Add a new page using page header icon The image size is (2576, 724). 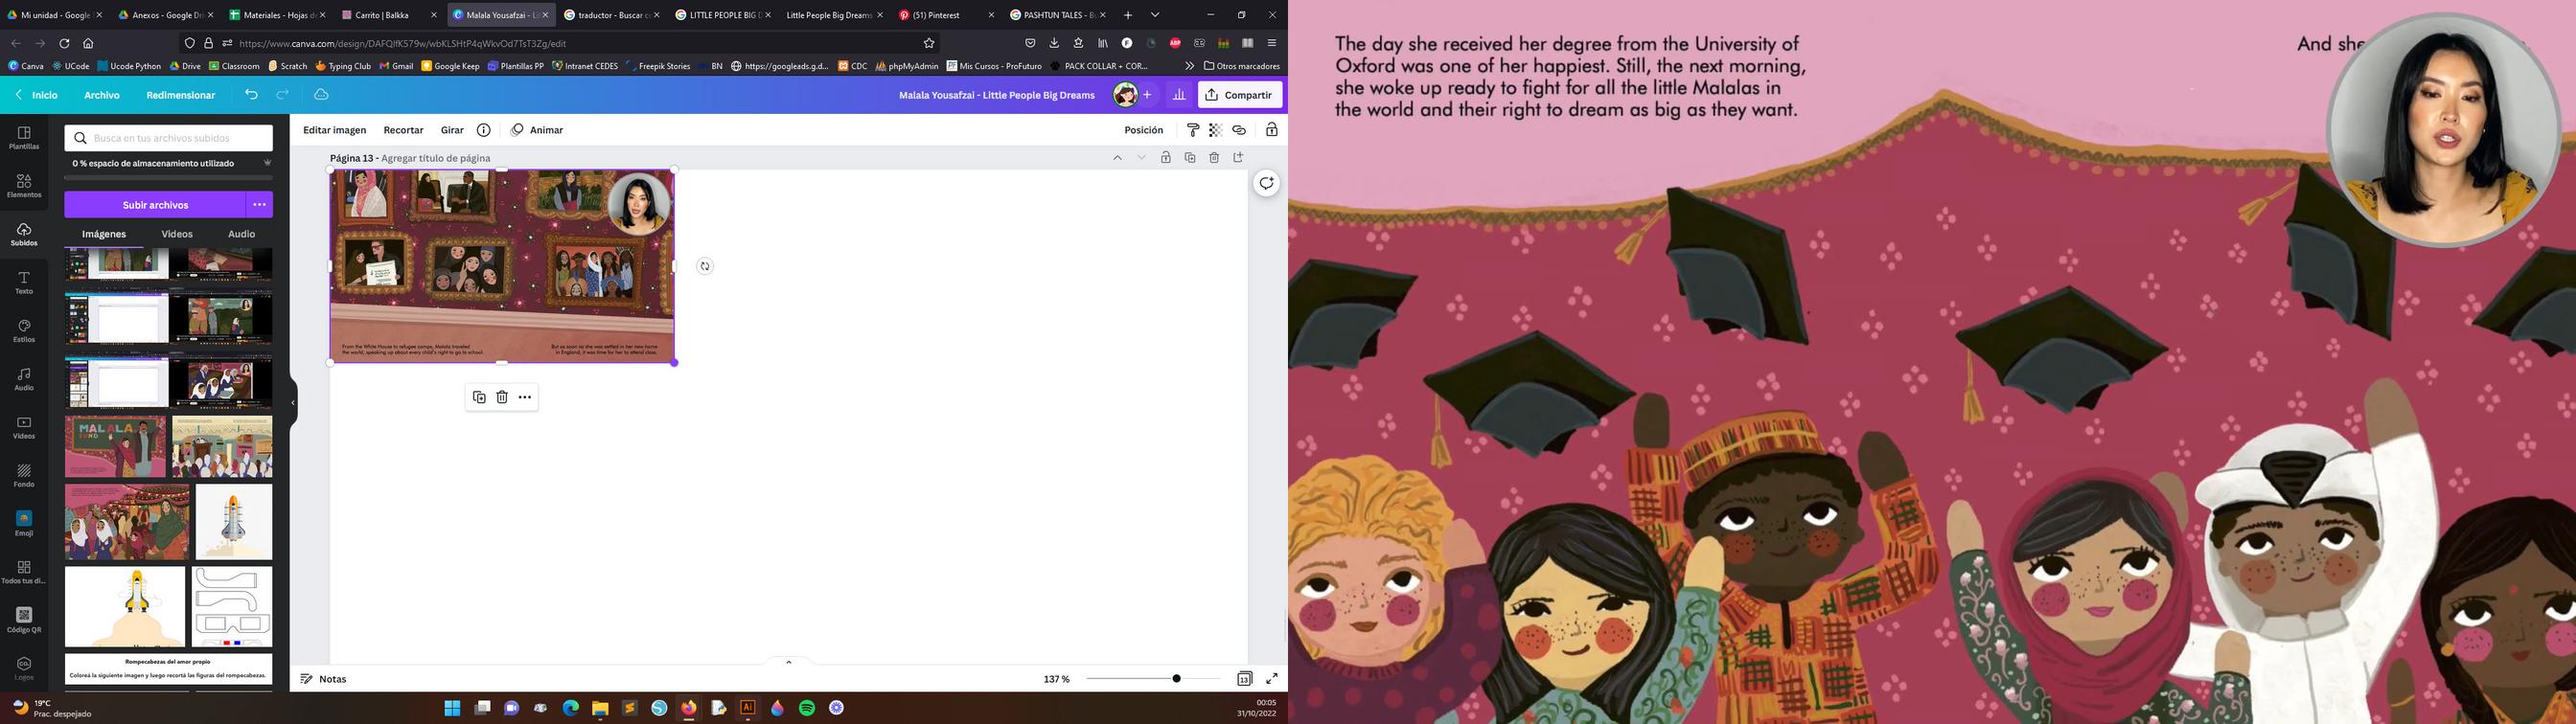[x=1238, y=158]
